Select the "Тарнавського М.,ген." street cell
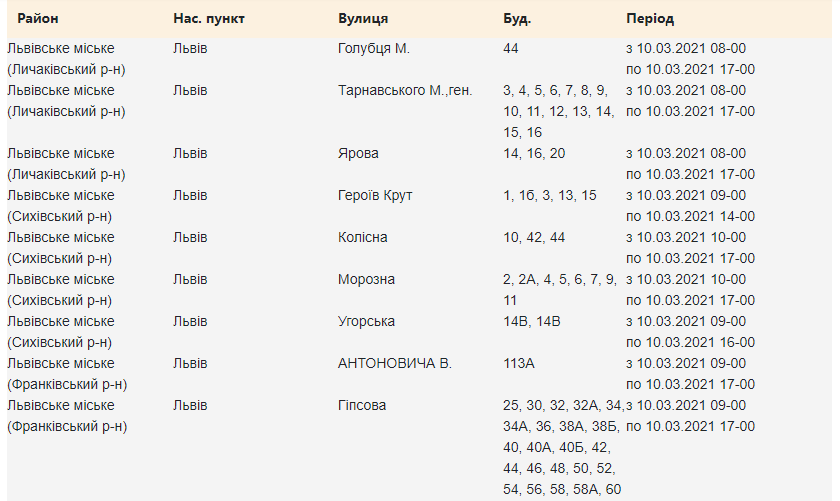 pyautogui.click(x=405, y=90)
